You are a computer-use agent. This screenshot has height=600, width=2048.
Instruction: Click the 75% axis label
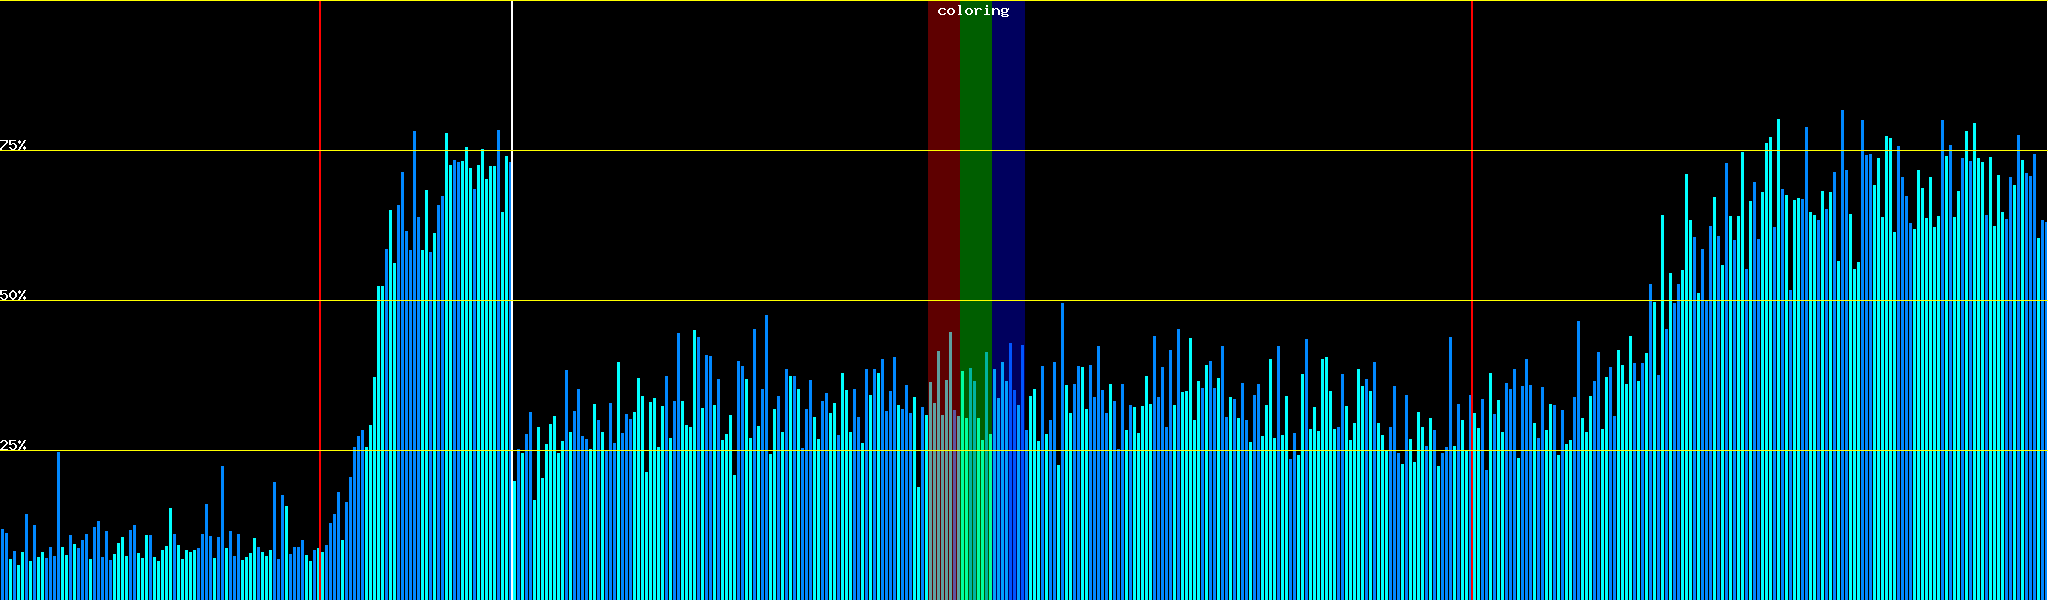(x=13, y=145)
